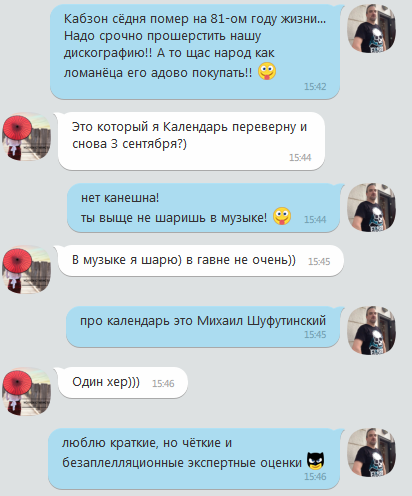The width and height of the screenshot is (412, 496).
Task: Select the 'В музыке я шарю' message bubble
Action: tap(201, 261)
